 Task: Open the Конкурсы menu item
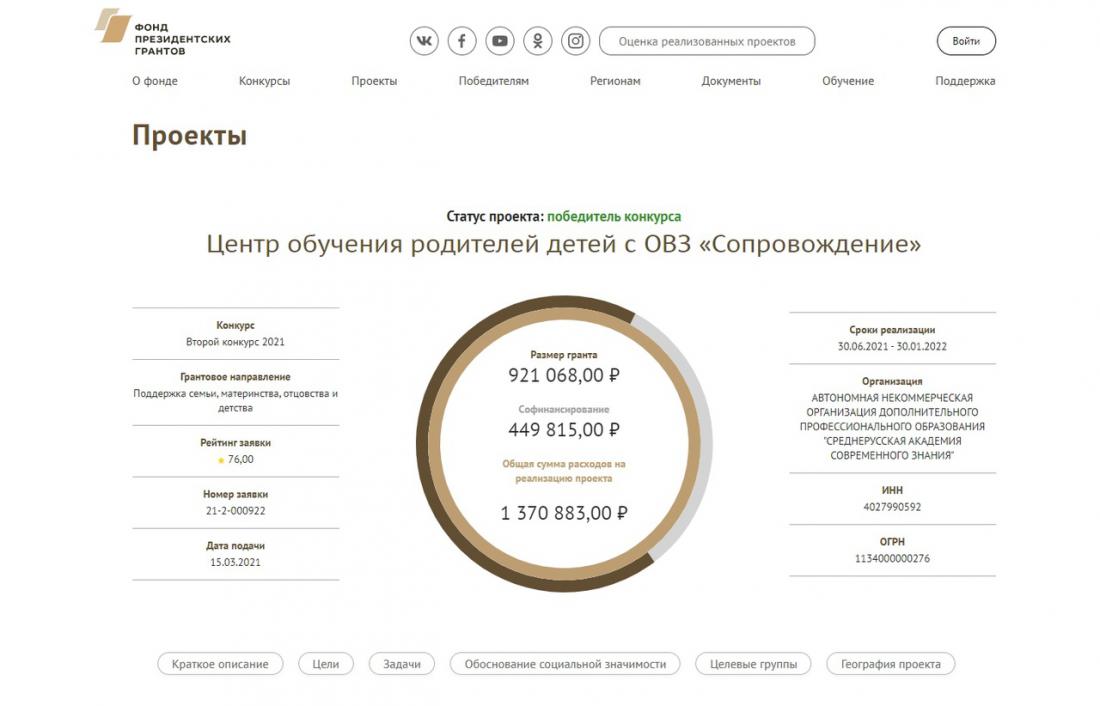[264, 81]
